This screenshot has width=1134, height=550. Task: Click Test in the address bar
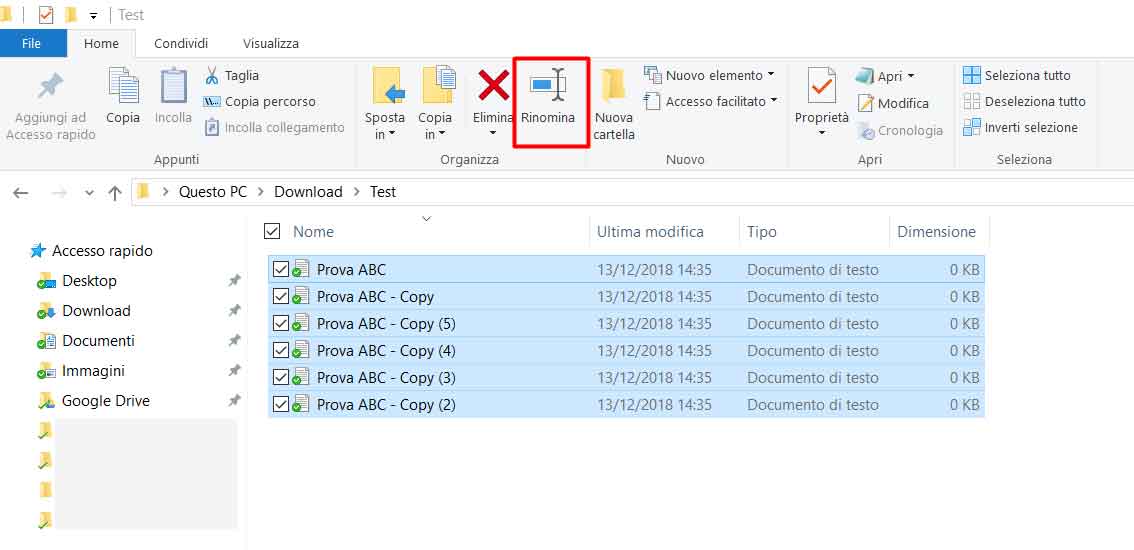[x=383, y=192]
